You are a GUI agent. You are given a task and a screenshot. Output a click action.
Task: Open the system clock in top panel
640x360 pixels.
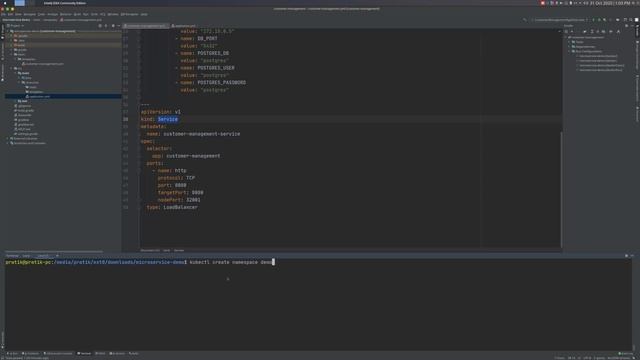click(609, 3)
